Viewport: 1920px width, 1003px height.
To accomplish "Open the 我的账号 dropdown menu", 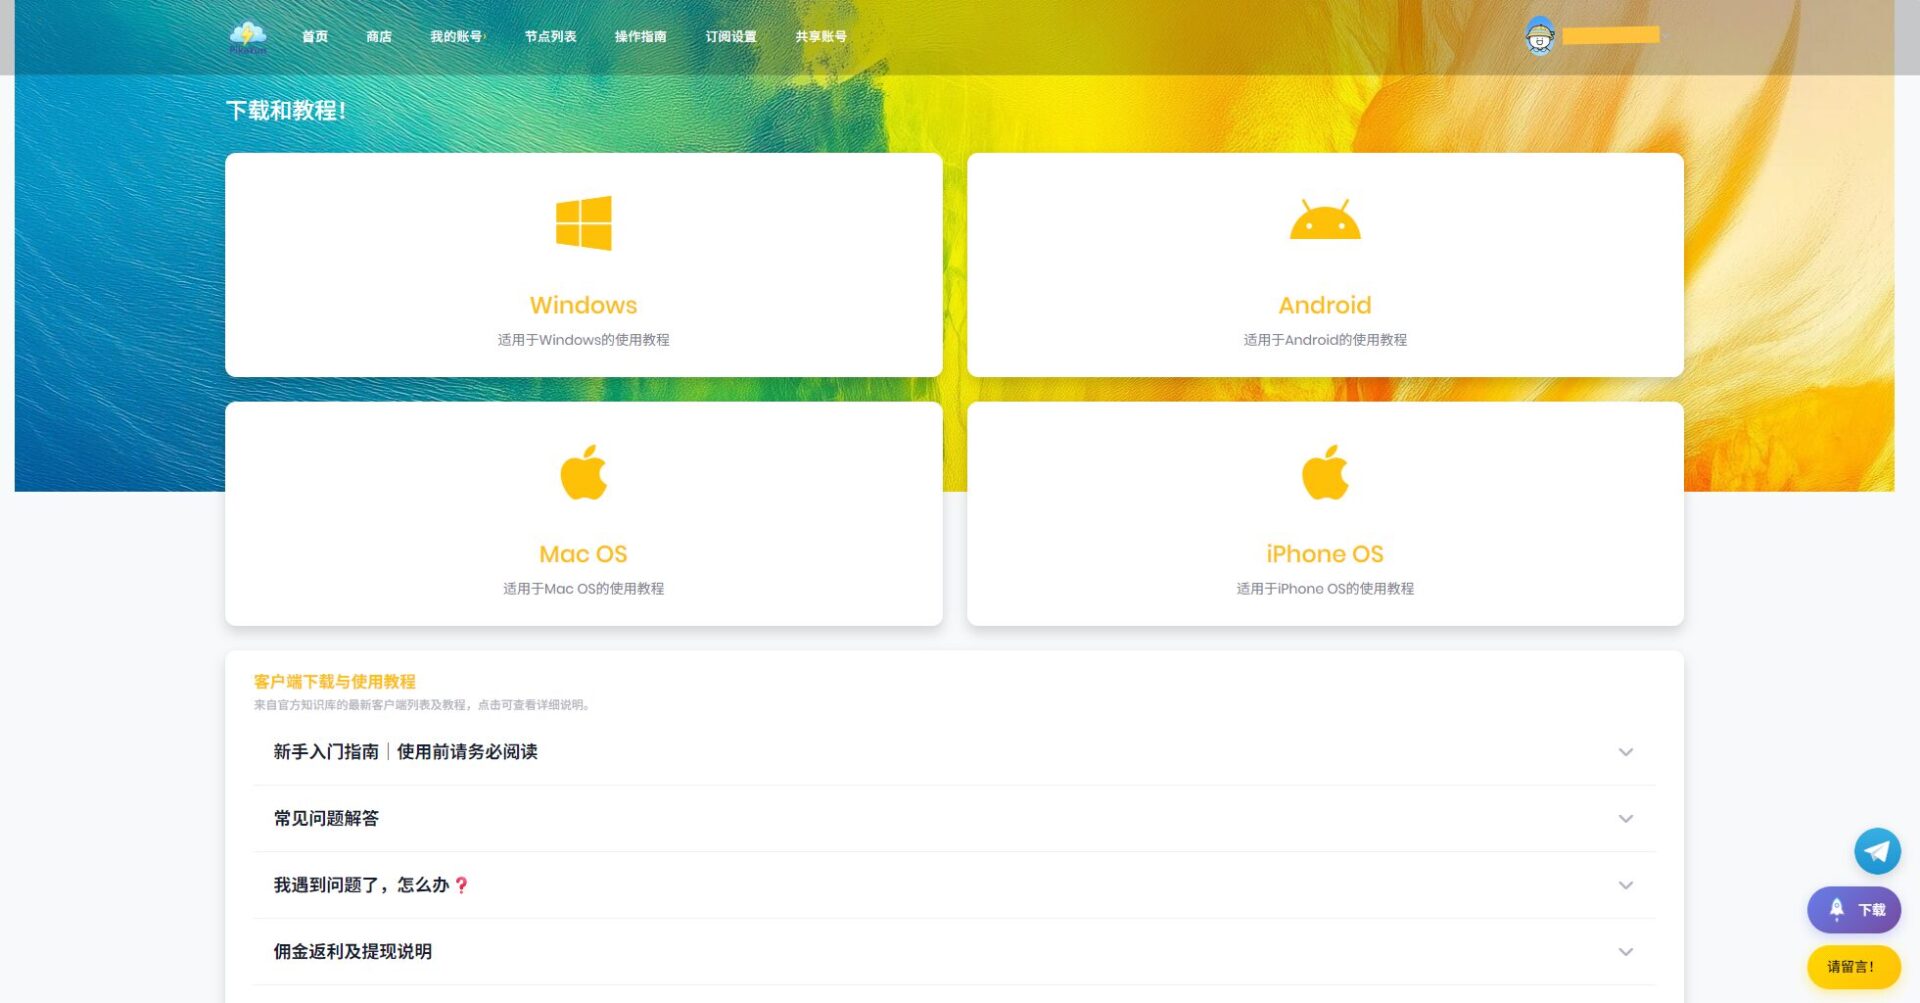I will click(457, 37).
